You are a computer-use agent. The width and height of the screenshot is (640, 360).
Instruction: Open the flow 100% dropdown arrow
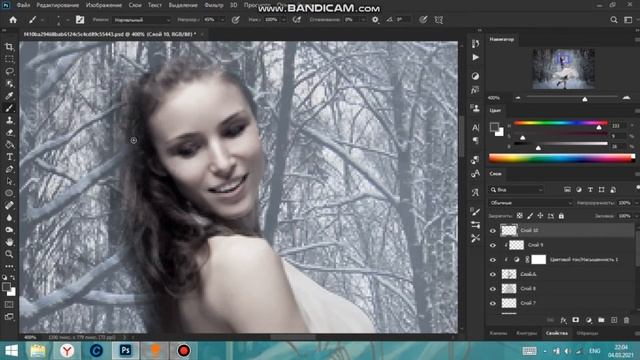(284, 20)
